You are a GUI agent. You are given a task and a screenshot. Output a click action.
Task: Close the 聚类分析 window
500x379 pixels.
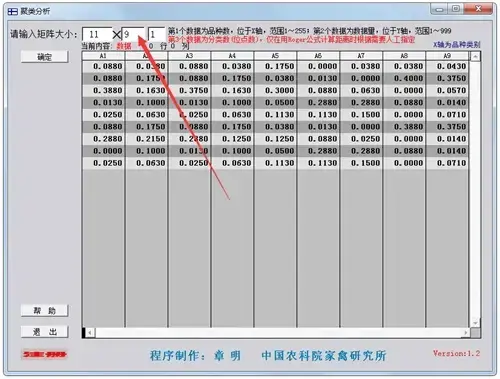478,9
